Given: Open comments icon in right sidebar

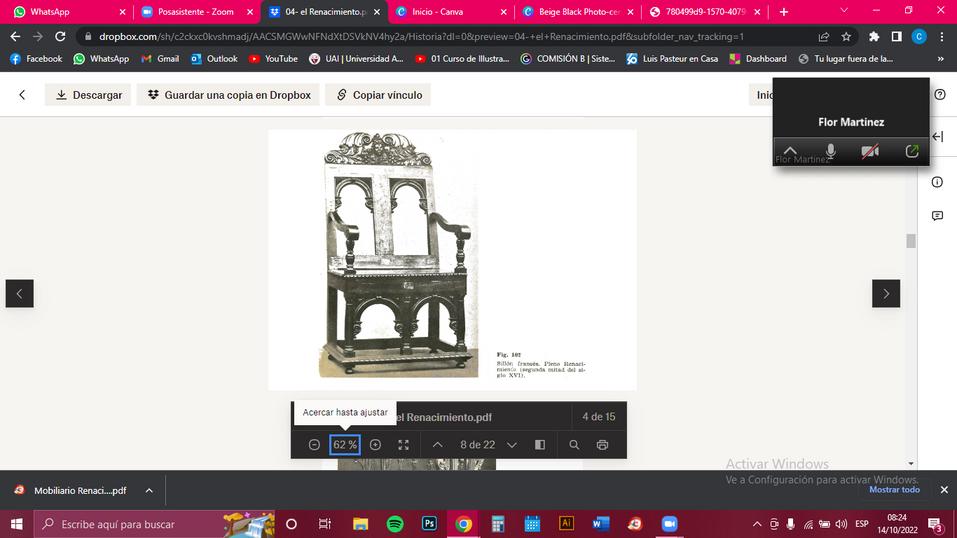Looking at the screenshot, I should click(x=937, y=216).
